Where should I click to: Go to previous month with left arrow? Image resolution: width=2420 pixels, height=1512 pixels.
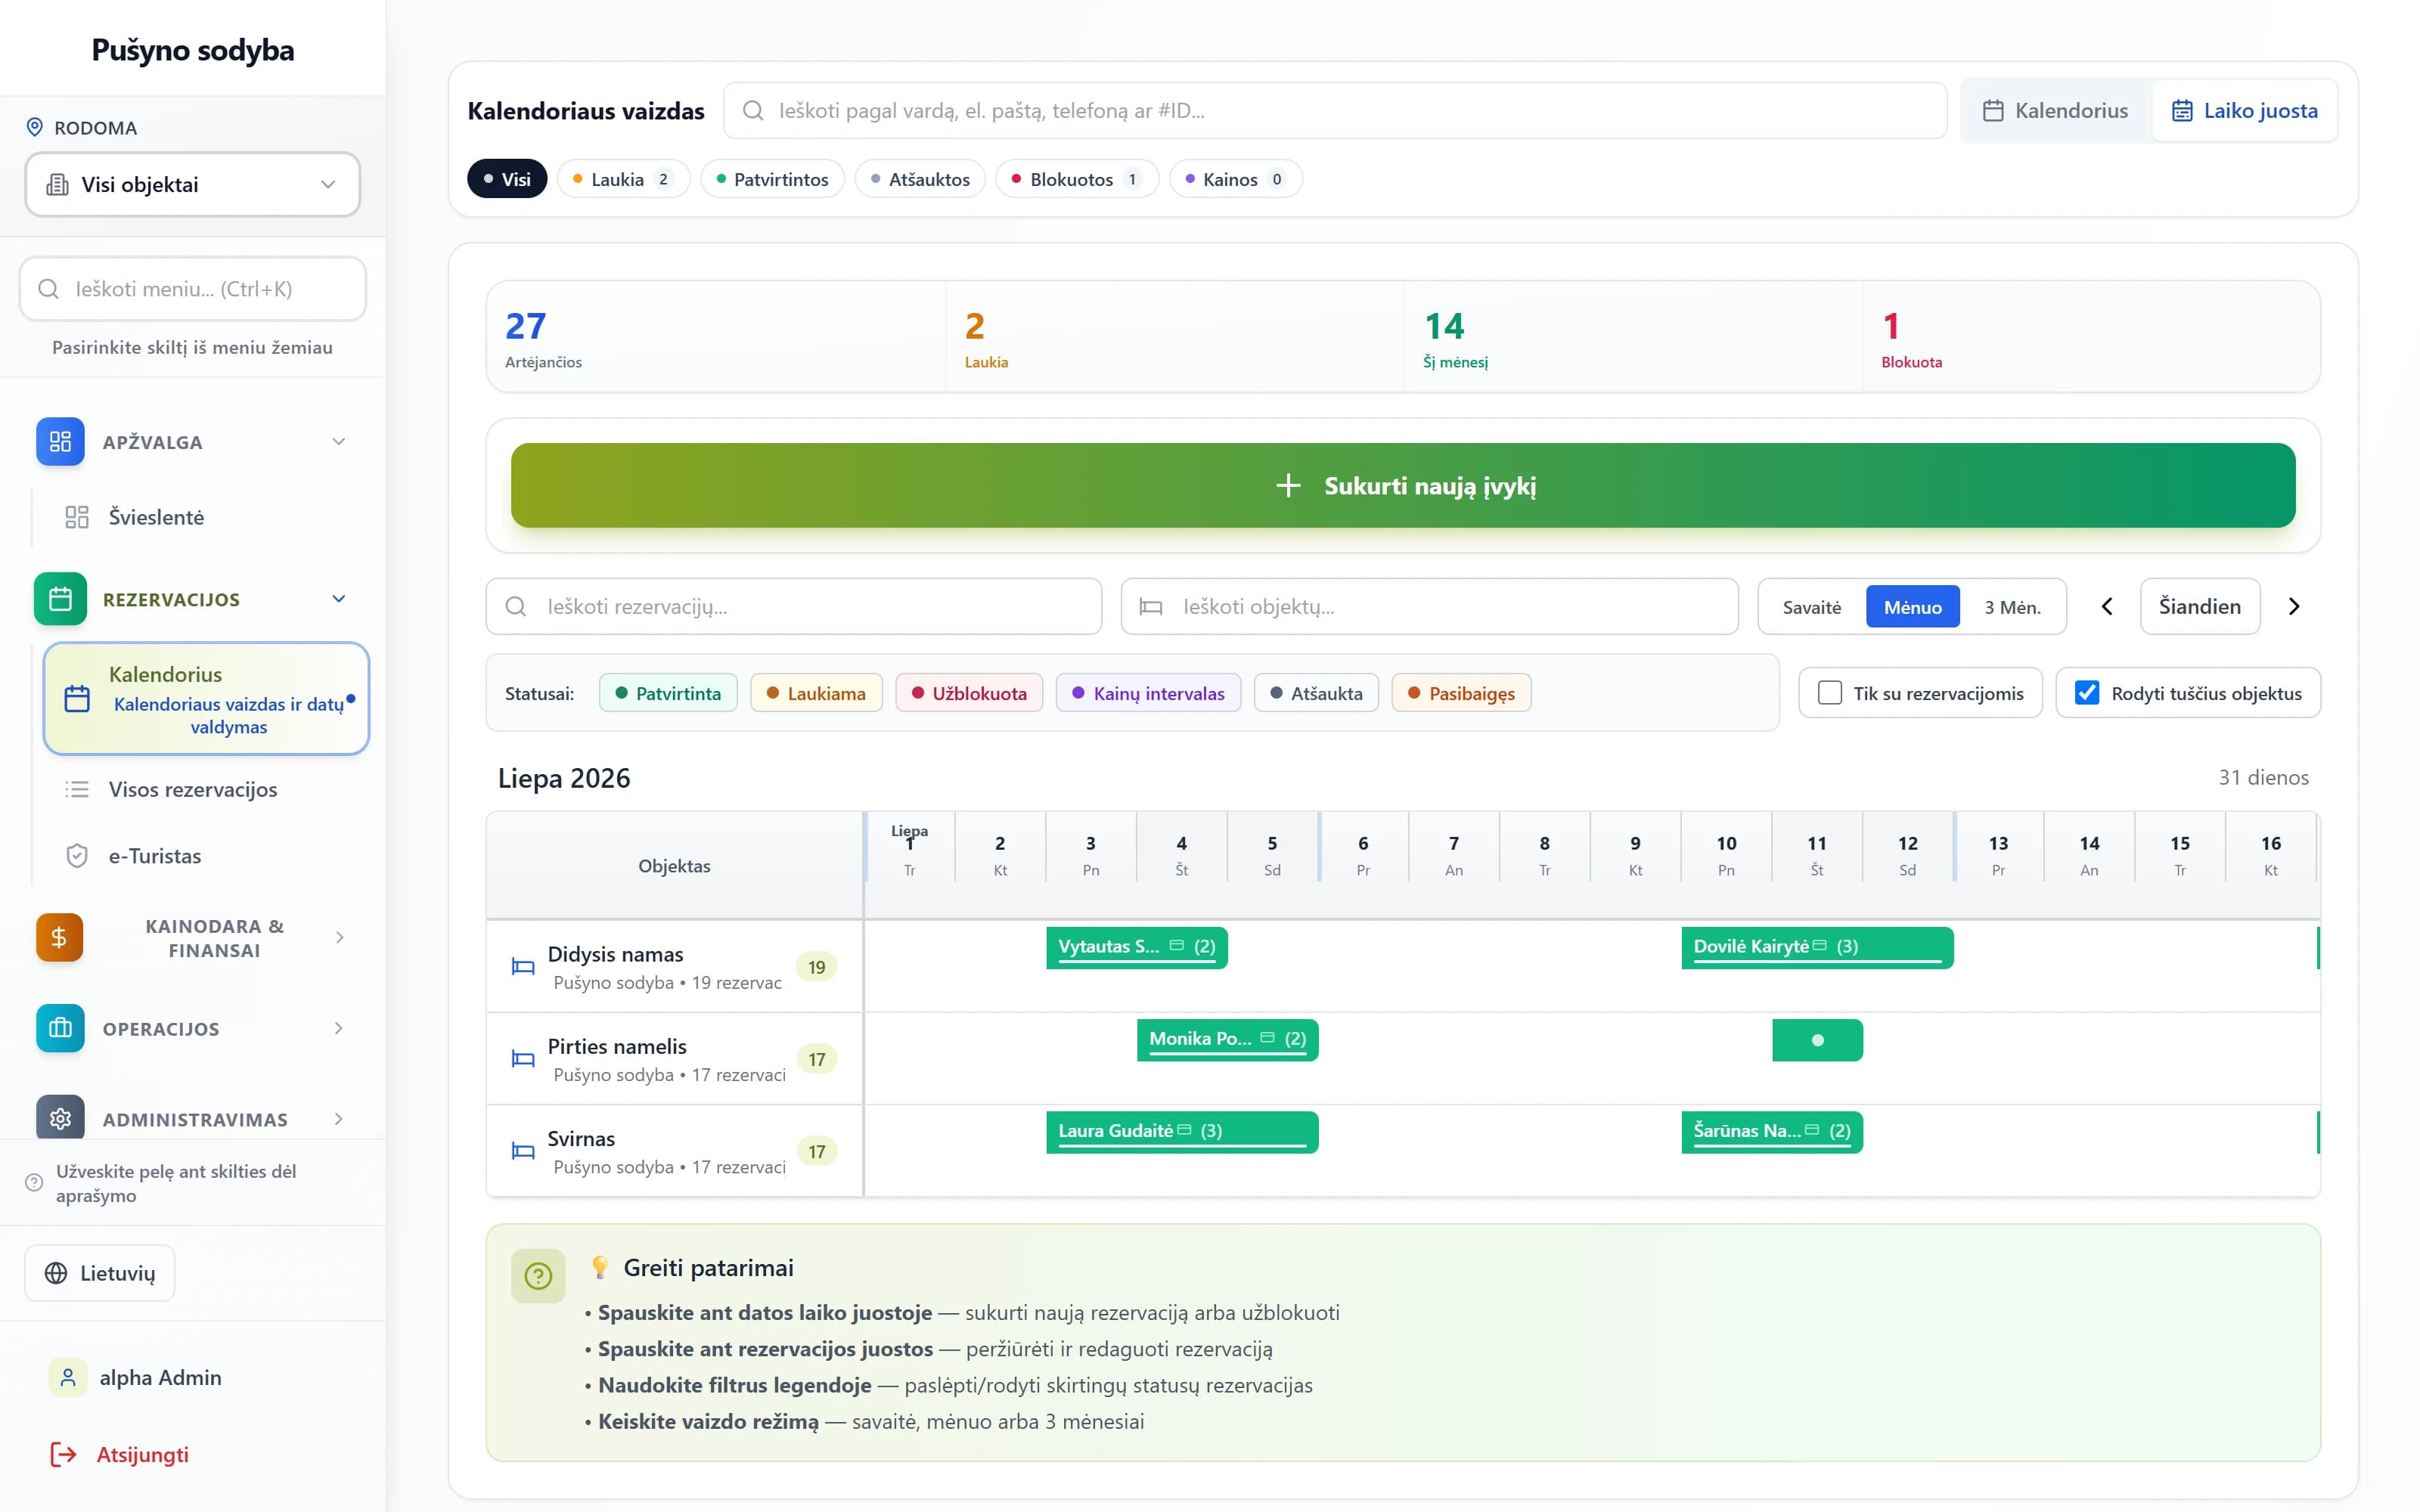pyautogui.click(x=2107, y=607)
